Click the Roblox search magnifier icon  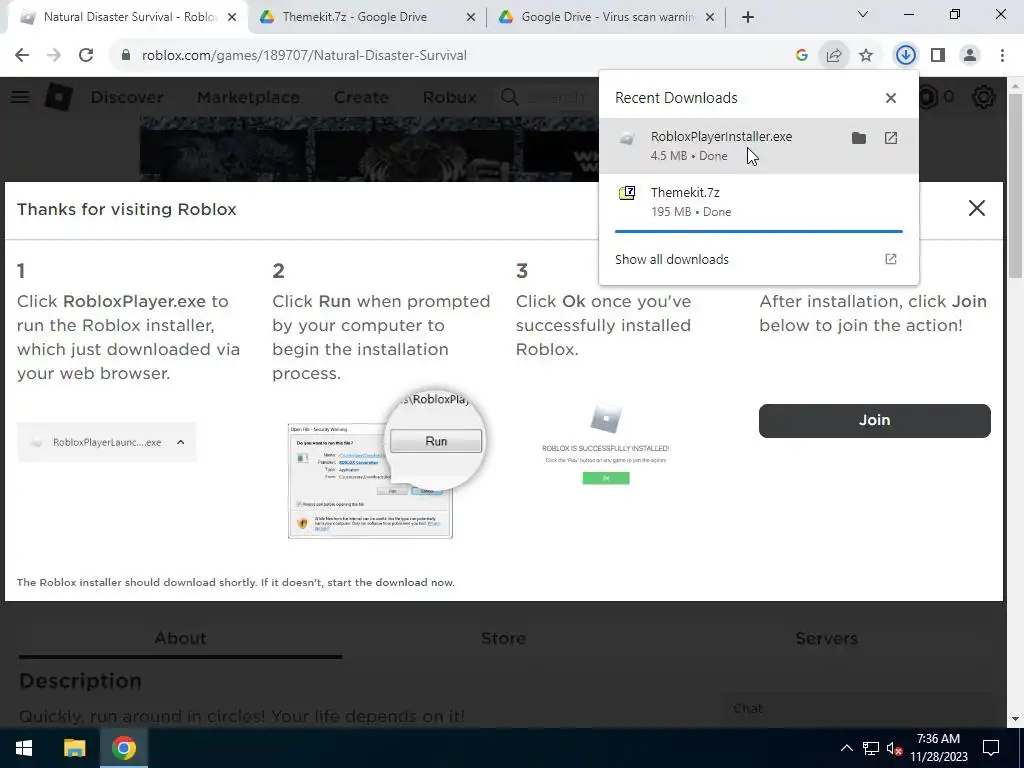509,97
